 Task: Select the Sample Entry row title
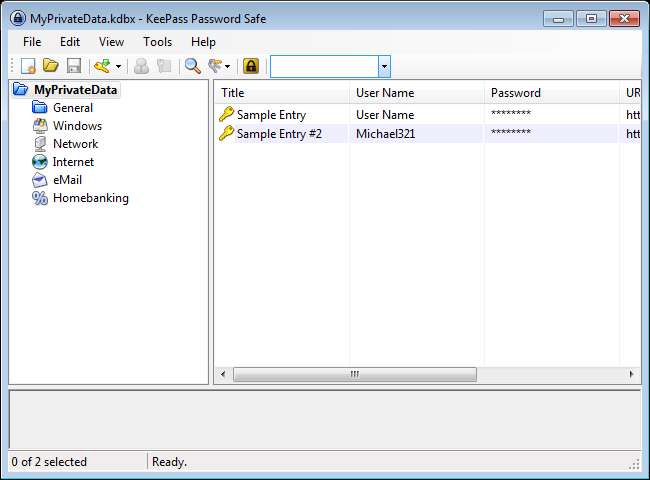pyautogui.click(x=272, y=115)
